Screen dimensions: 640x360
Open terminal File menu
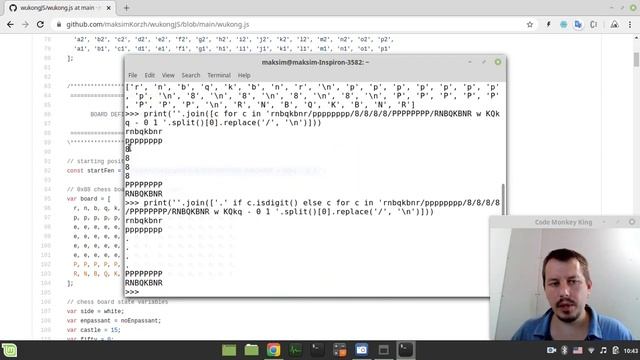click(x=133, y=75)
